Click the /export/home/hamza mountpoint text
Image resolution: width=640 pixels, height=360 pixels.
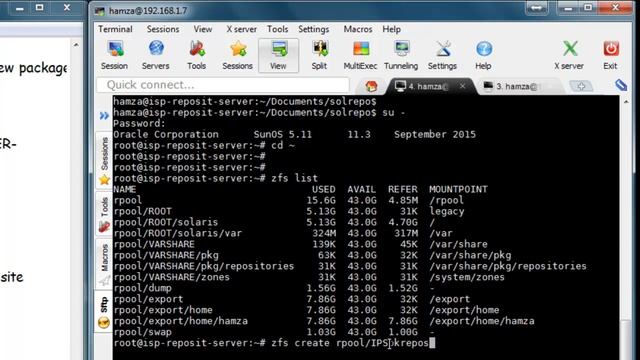(x=482, y=321)
